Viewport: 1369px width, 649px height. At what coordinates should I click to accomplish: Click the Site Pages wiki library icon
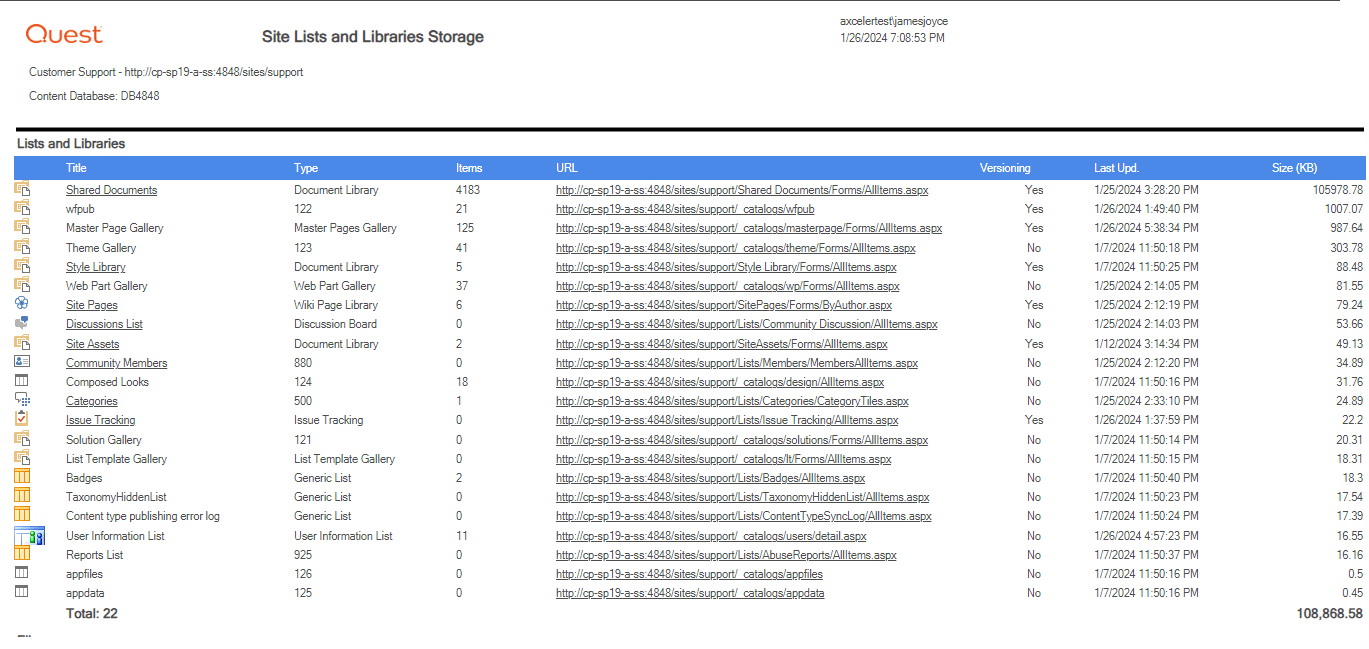tap(21, 304)
